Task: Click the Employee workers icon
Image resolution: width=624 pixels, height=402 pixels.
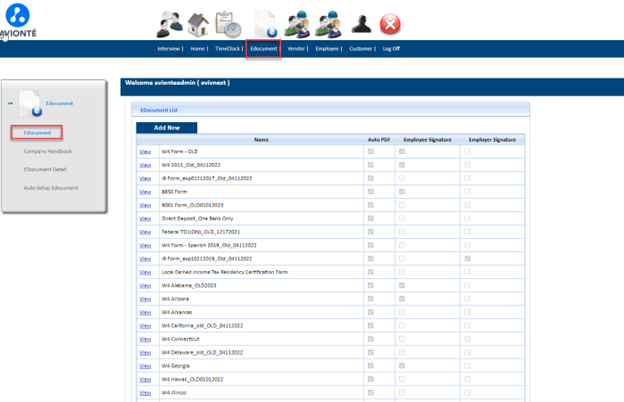Action: pyautogui.click(x=327, y=23)
